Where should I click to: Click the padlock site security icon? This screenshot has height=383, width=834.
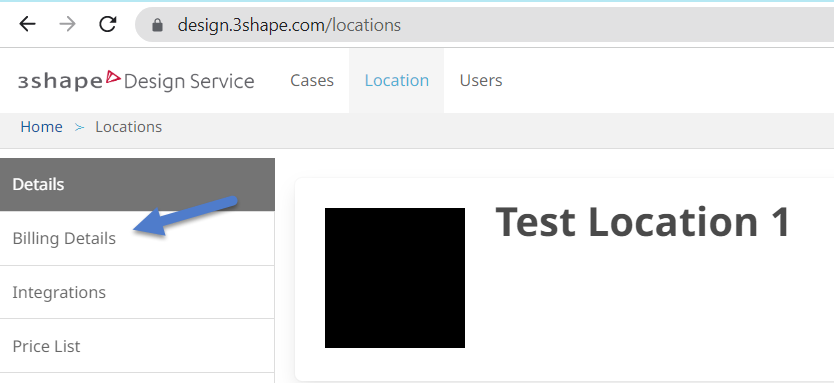[157, 25]
